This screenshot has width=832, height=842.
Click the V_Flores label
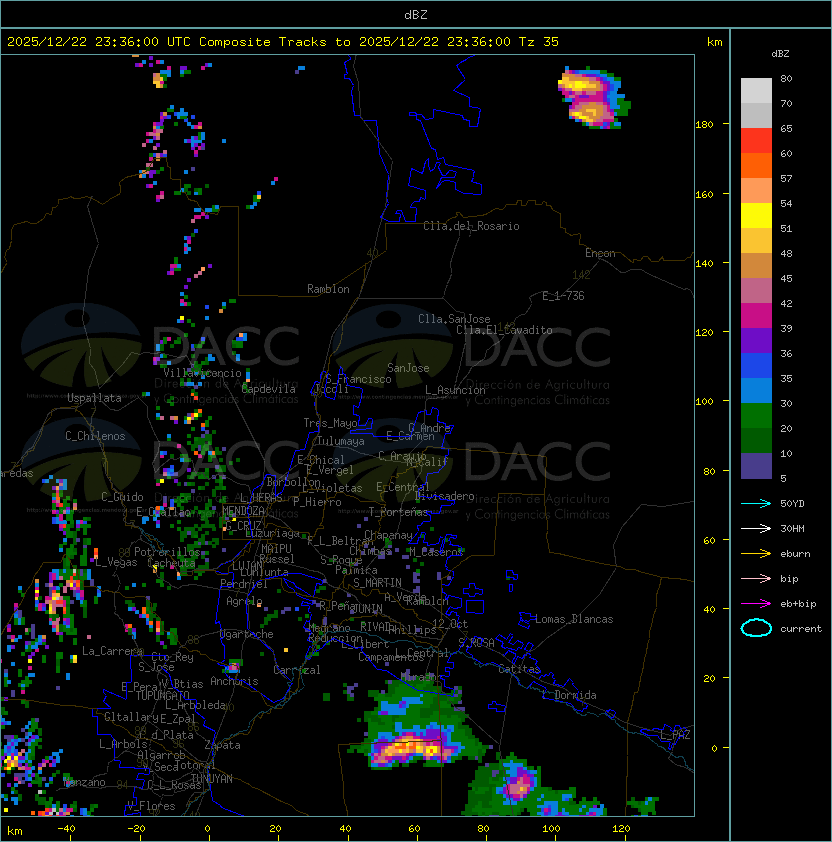(151, 806)
